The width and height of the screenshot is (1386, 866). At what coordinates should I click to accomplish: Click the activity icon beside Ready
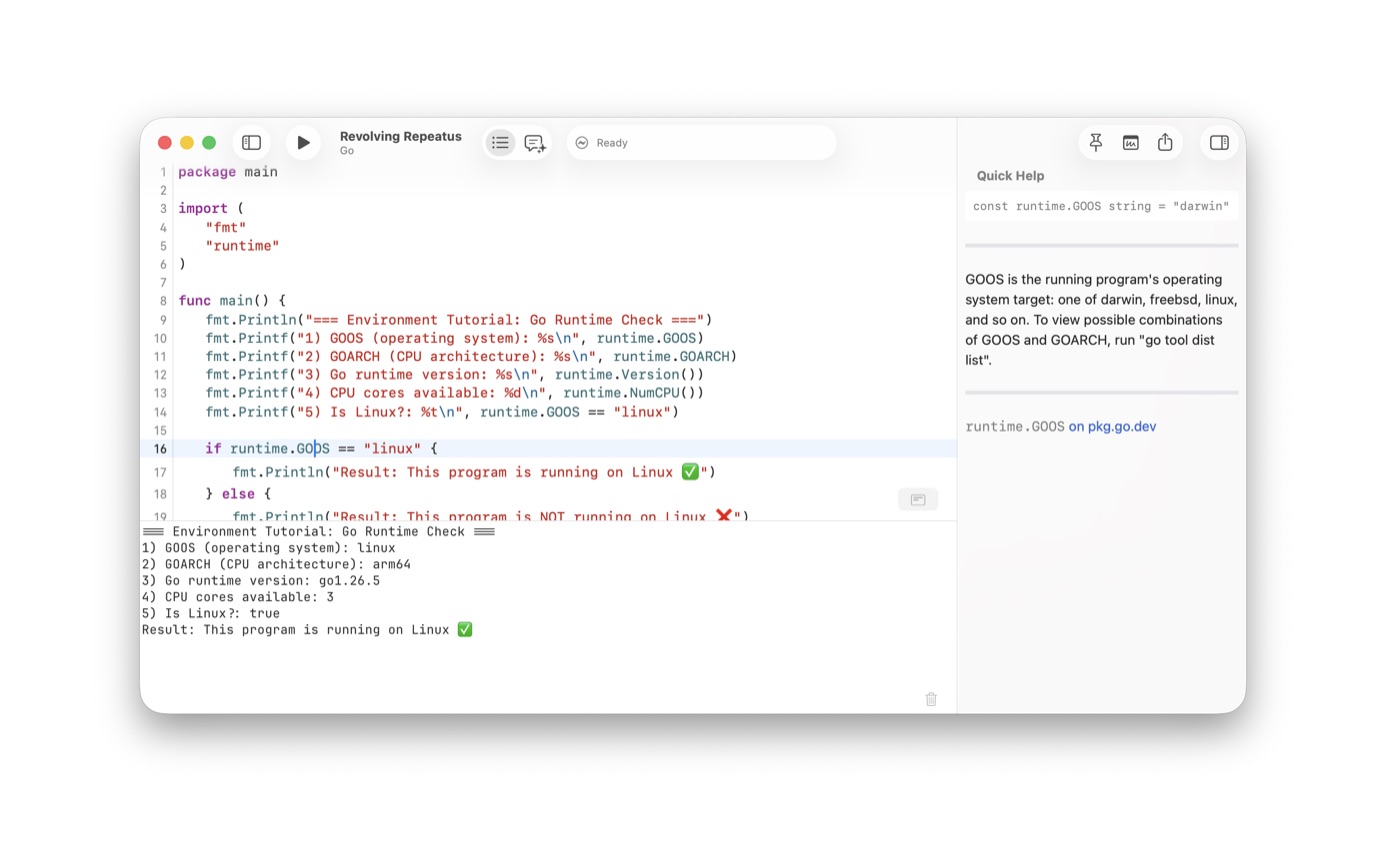click(582, 143)
